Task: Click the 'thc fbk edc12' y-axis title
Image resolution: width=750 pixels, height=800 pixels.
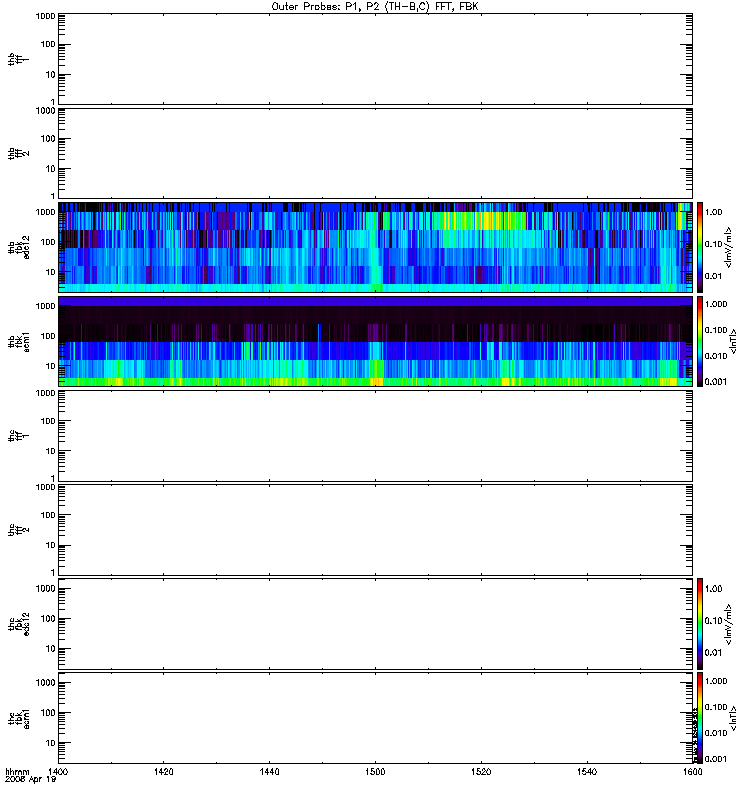Action: click(18, 623)
